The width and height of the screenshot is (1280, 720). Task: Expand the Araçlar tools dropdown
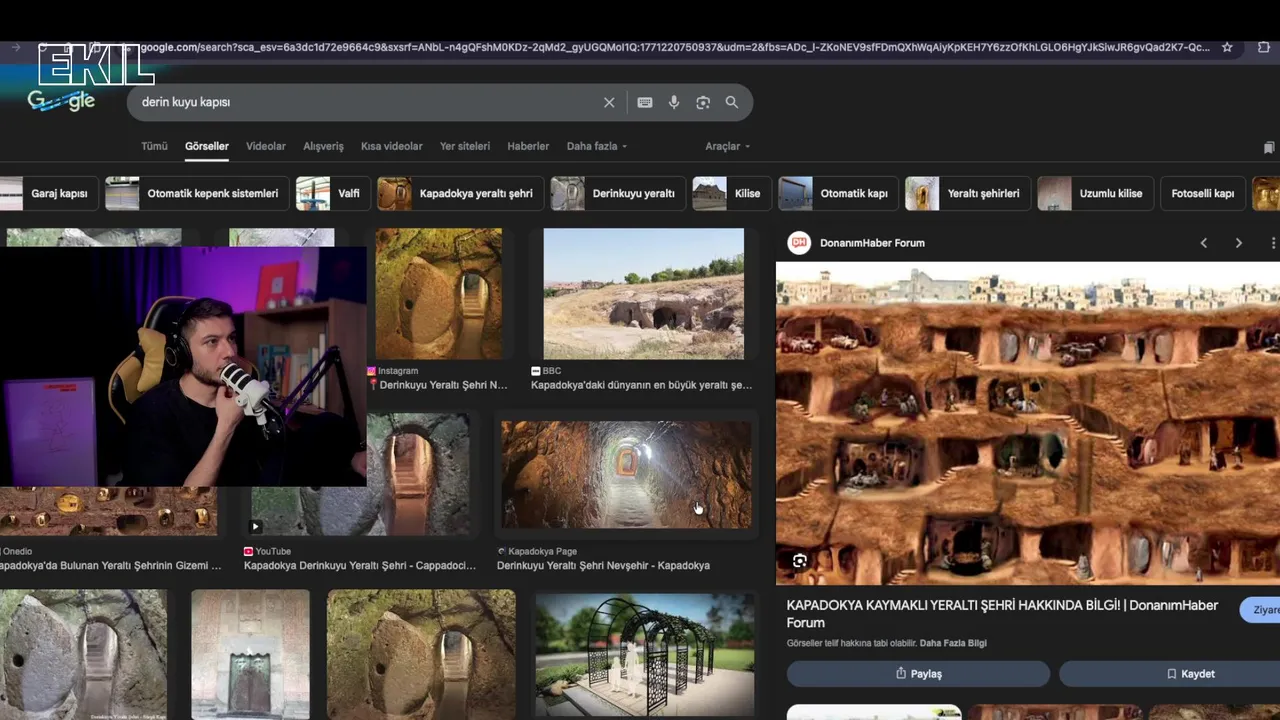728,146
